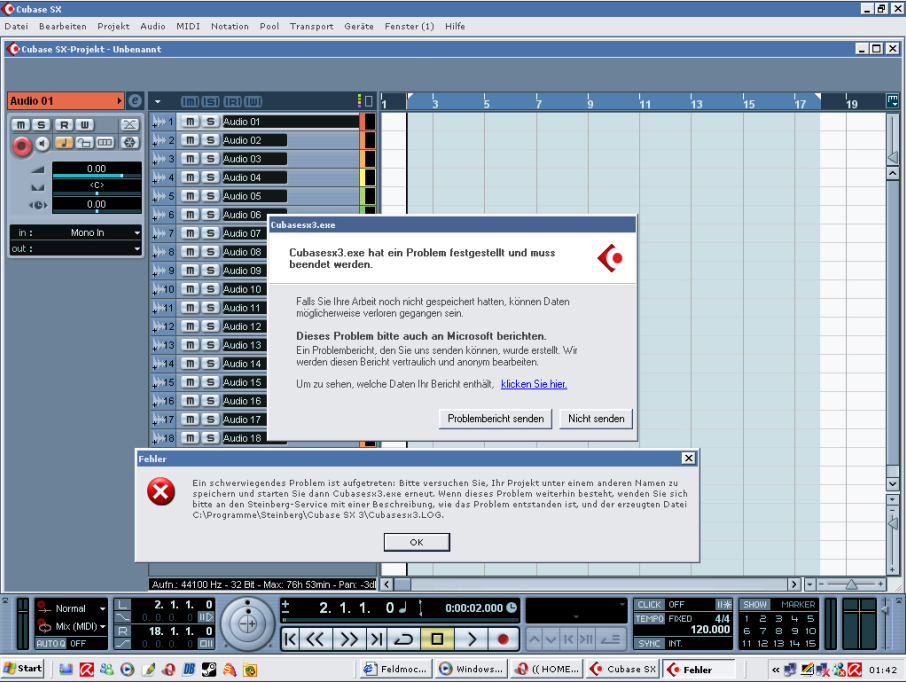Image resolution: width=906 pixels, height=683 pixels.
Task: Click the Audio 05 track waveform icon
Action: 159,196
